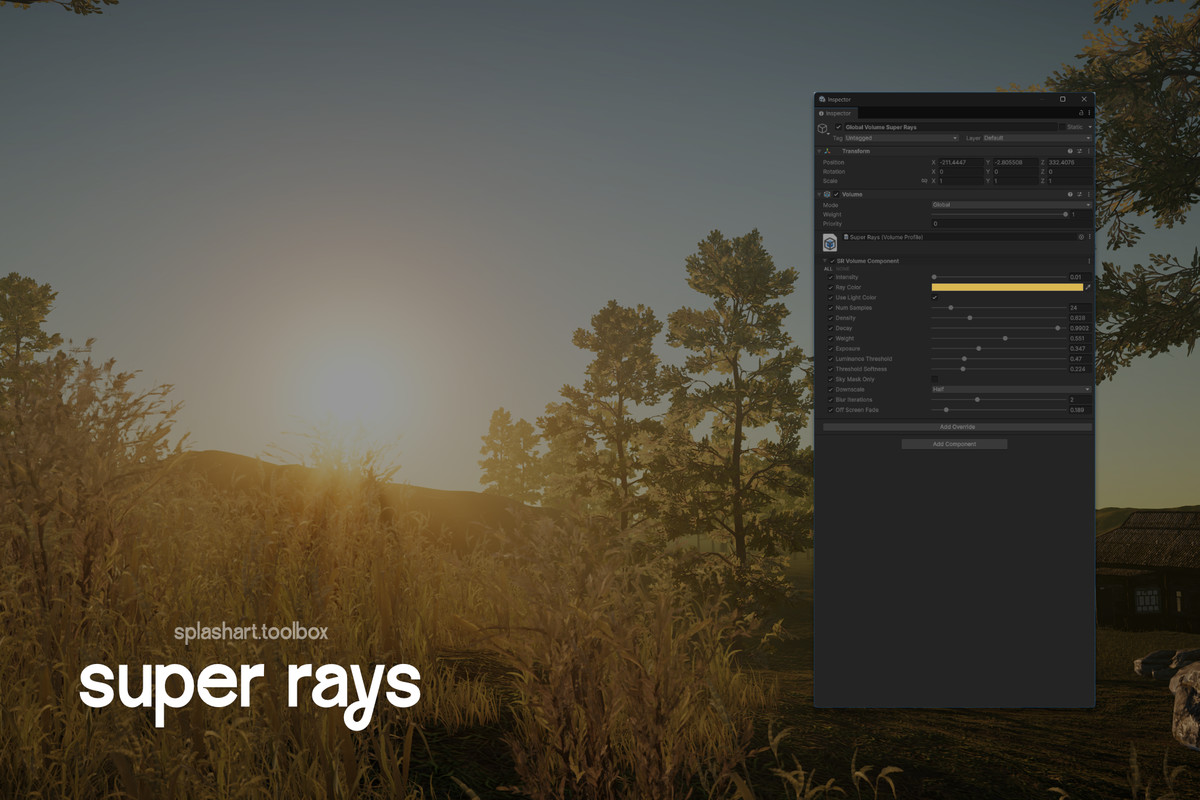Screen dimensions: 1200x800
Task: Toggle Decay override checkbox
Action: pyautogui.click(x=830, y=328)
